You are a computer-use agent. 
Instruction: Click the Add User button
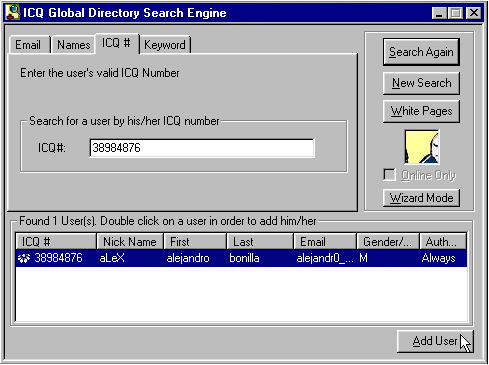click(435, 341)
